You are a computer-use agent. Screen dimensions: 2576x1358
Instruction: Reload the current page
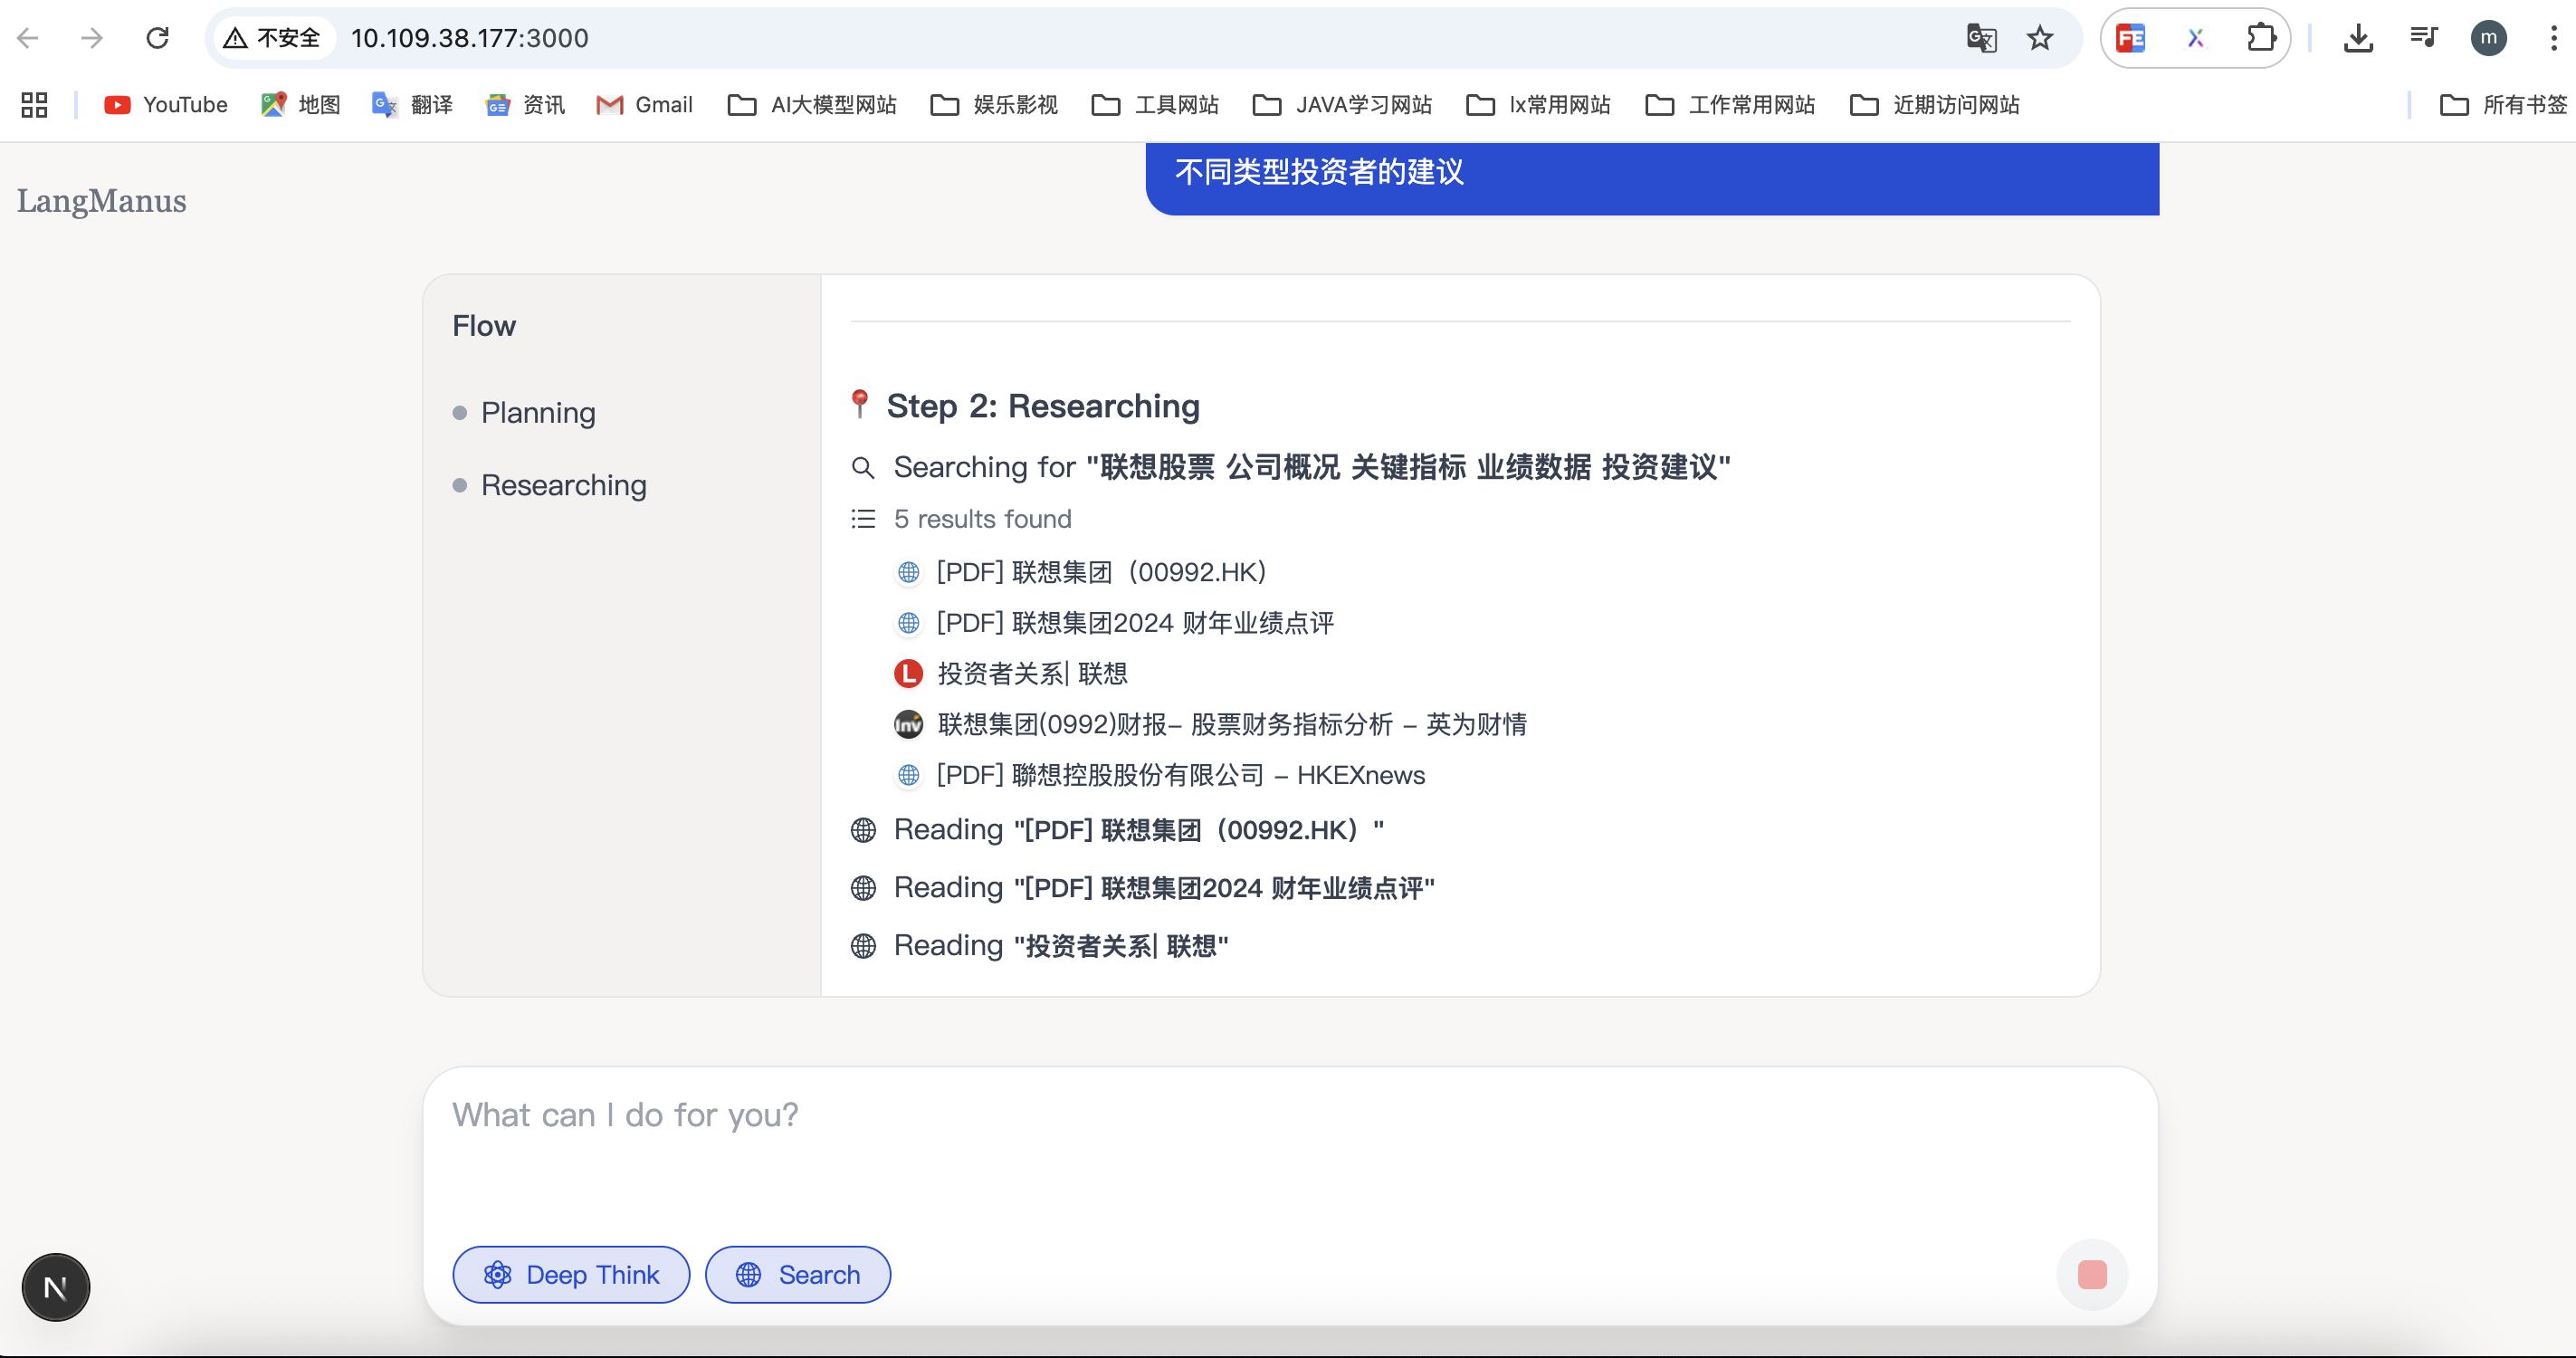pyautogui.click(x=157, y=38)
